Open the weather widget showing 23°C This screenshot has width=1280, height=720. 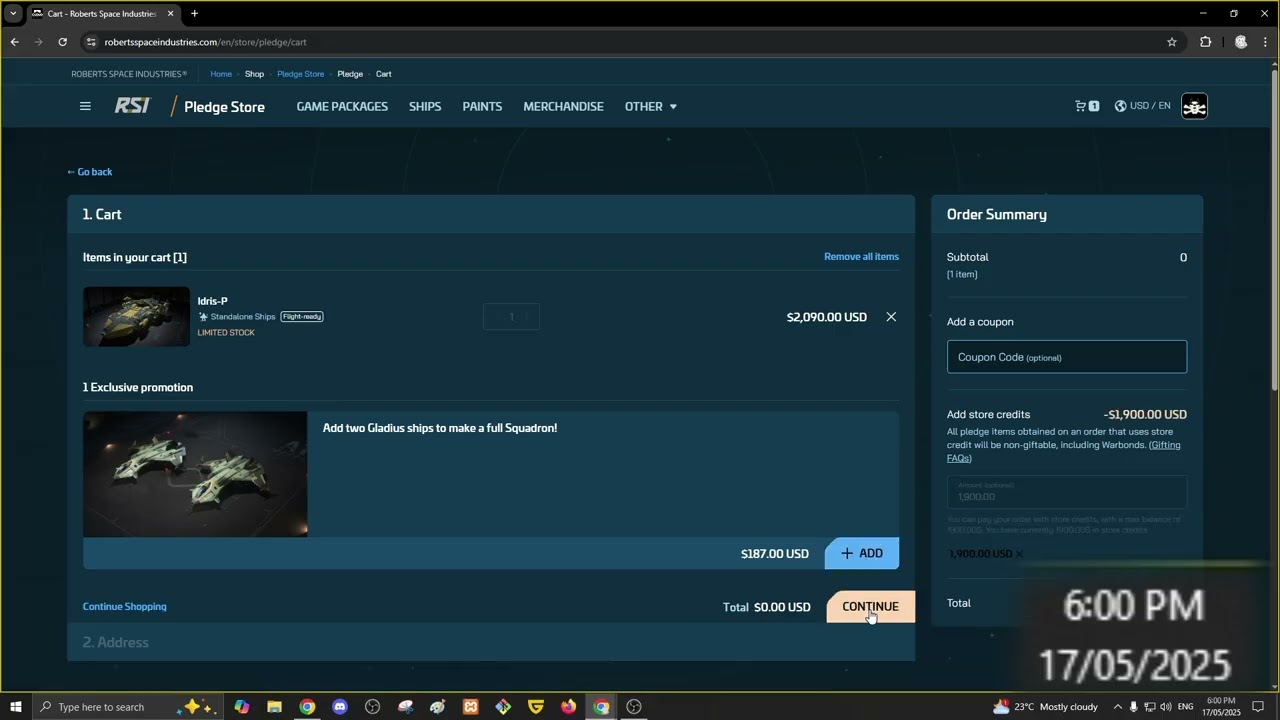pyautogui.click(x=1045, y=707)
